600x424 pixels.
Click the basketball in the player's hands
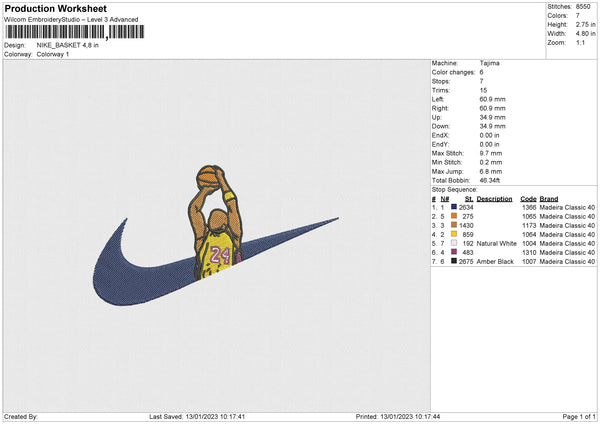click(209, 177)
